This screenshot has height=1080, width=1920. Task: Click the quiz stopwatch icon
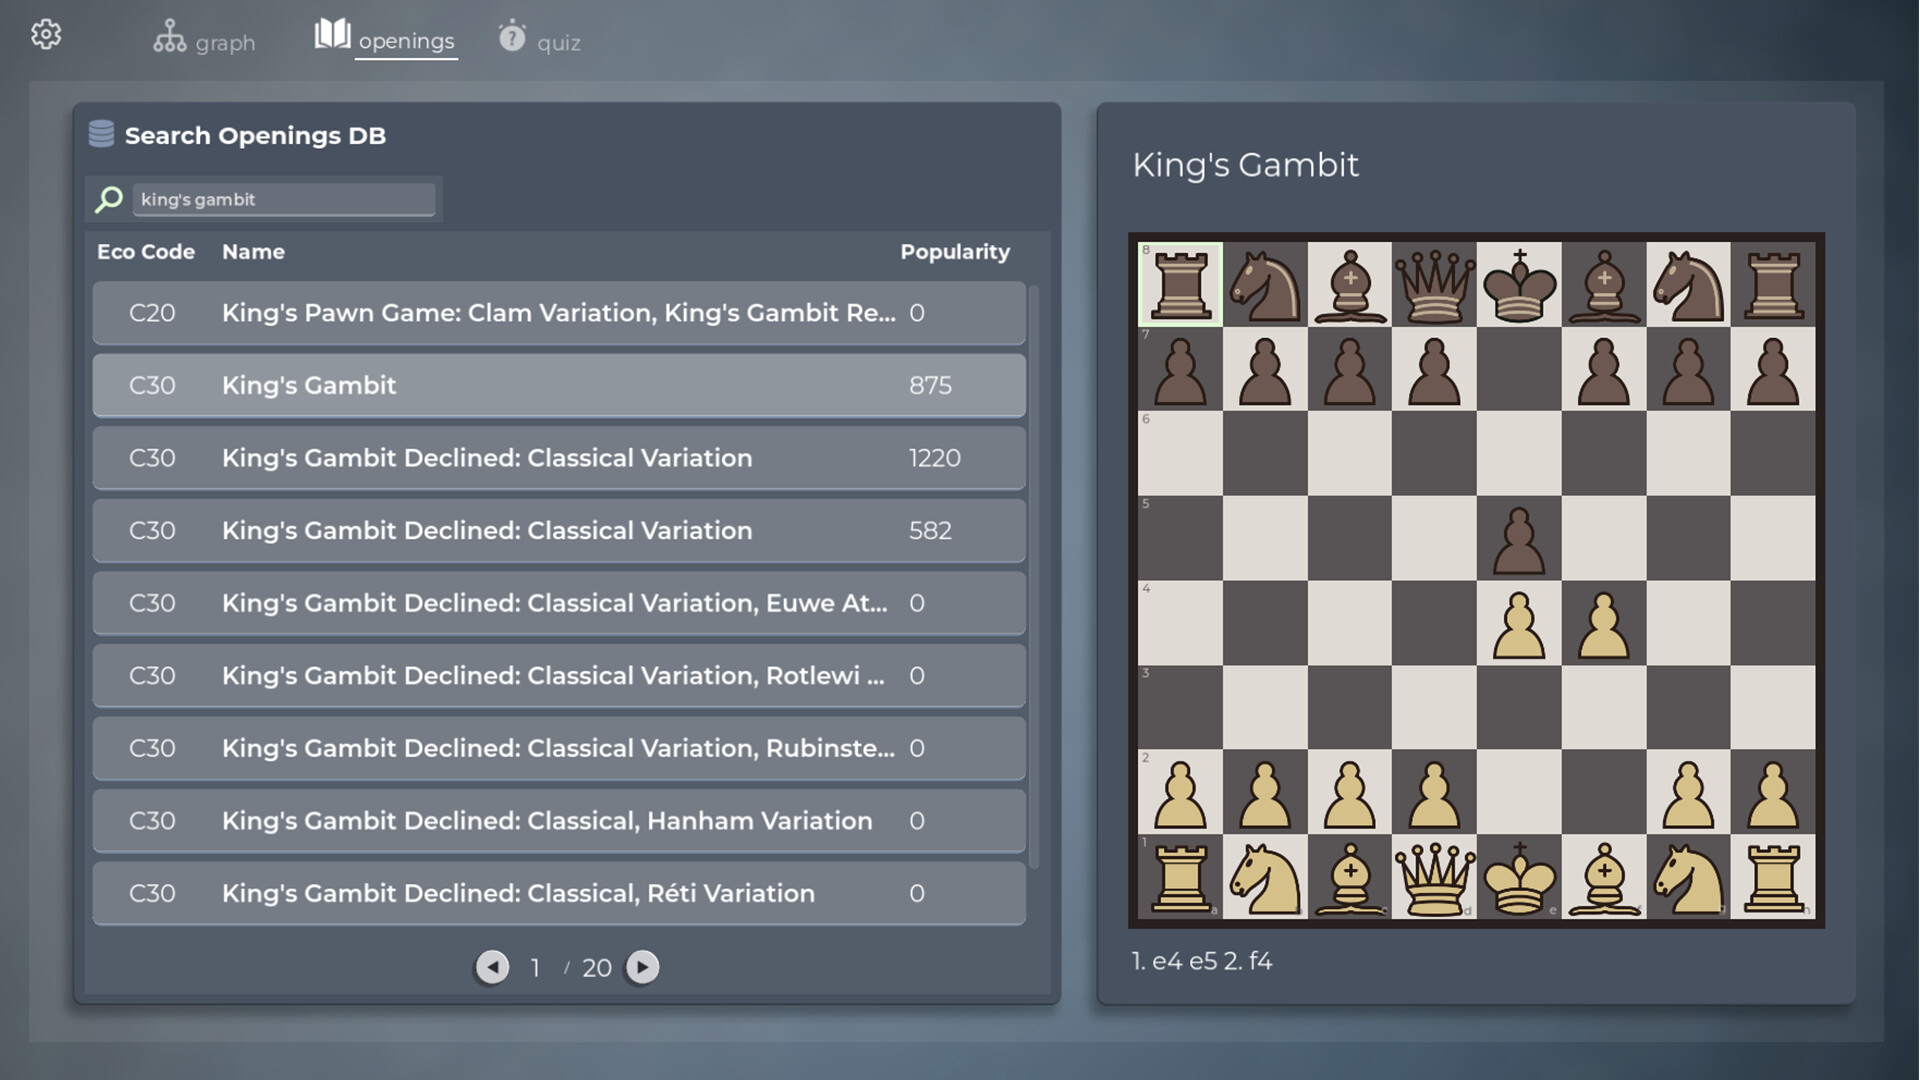pos(511,36)
